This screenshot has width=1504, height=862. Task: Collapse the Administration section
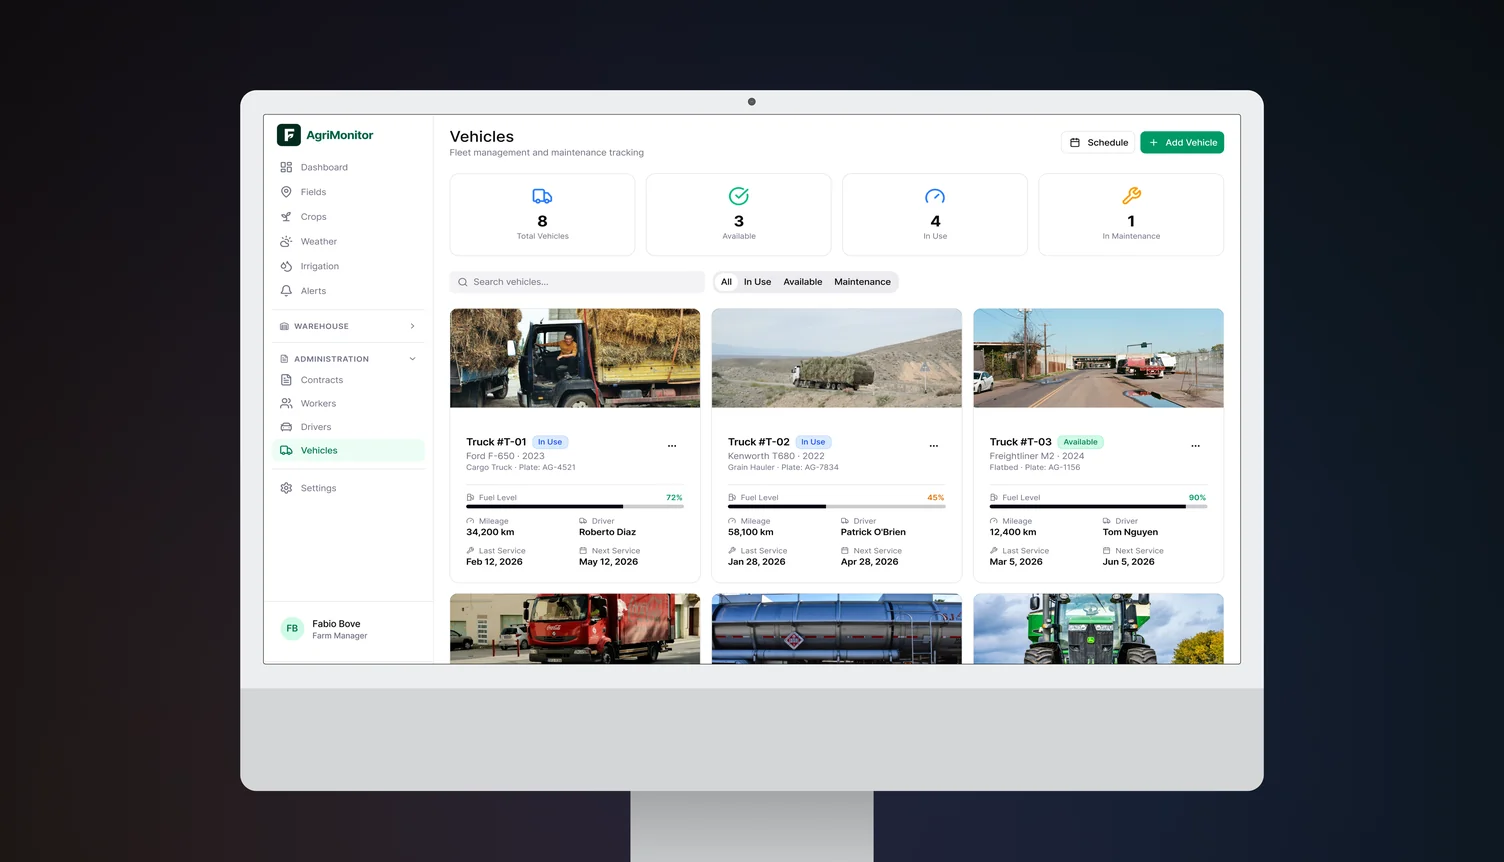pyautogui.click(x=348, y=359)
